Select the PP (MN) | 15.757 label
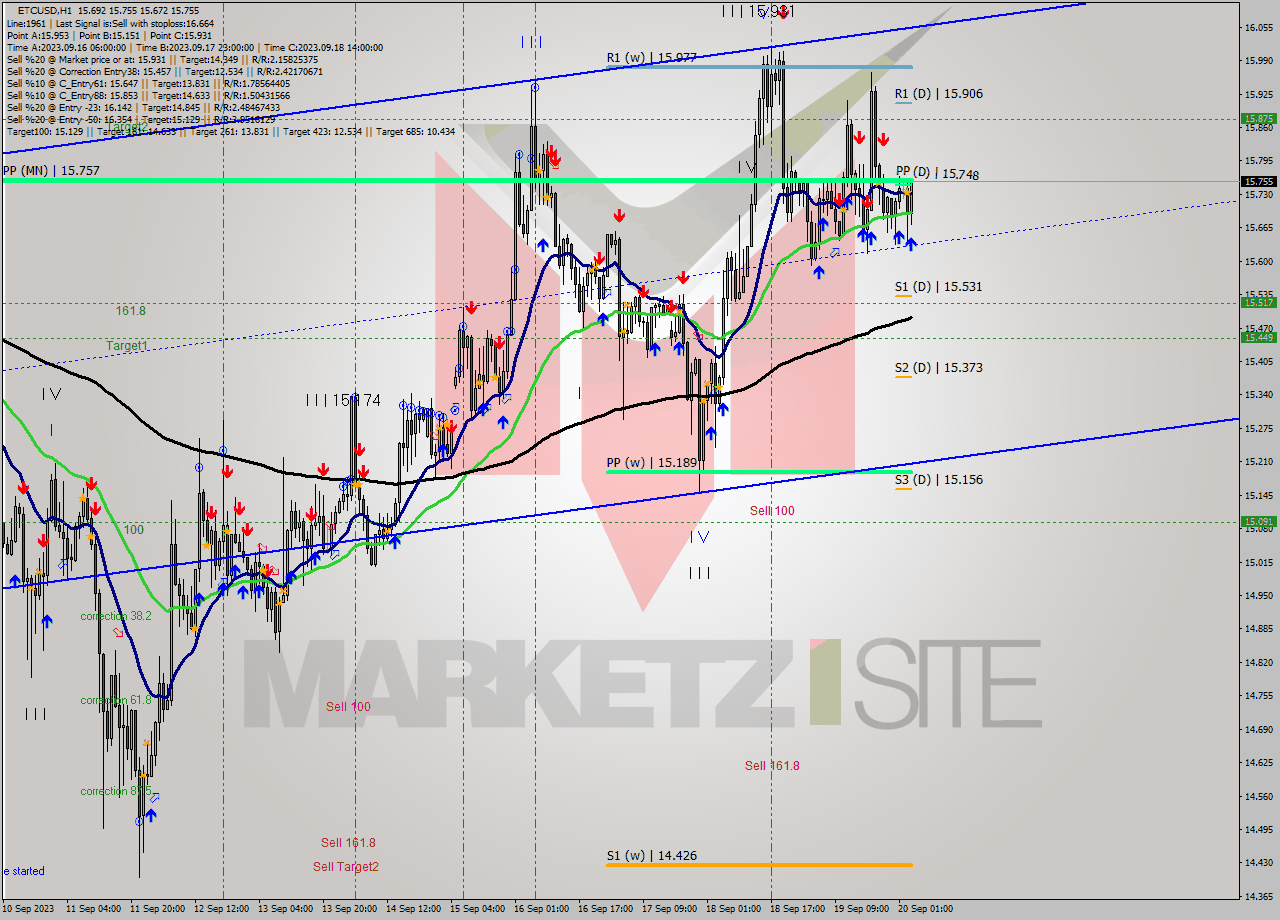Viewport: 1280px width, 920px height. pyautogui.click(x=51, y=171)
